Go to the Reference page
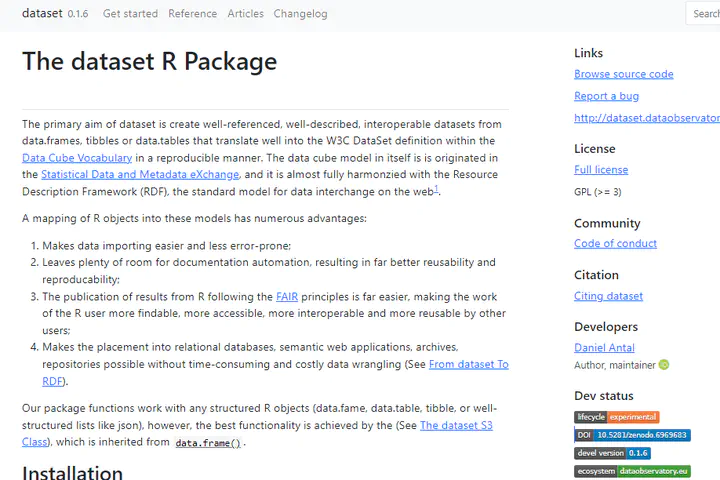 [192, 14]
